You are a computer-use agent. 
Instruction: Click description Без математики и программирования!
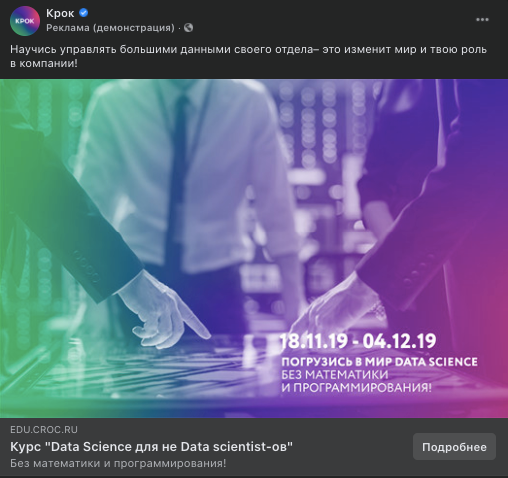coord(118,463)
